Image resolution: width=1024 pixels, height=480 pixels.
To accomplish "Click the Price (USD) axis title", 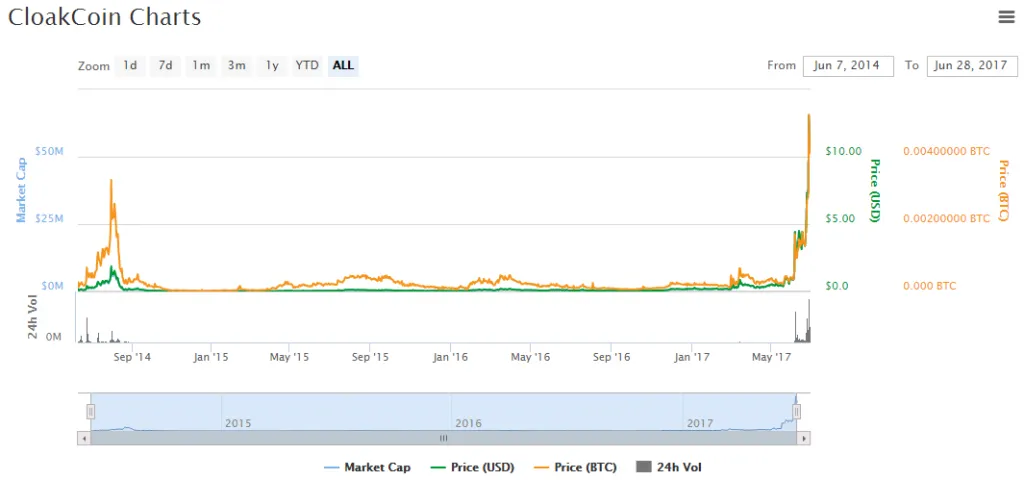I will (874, 191).
